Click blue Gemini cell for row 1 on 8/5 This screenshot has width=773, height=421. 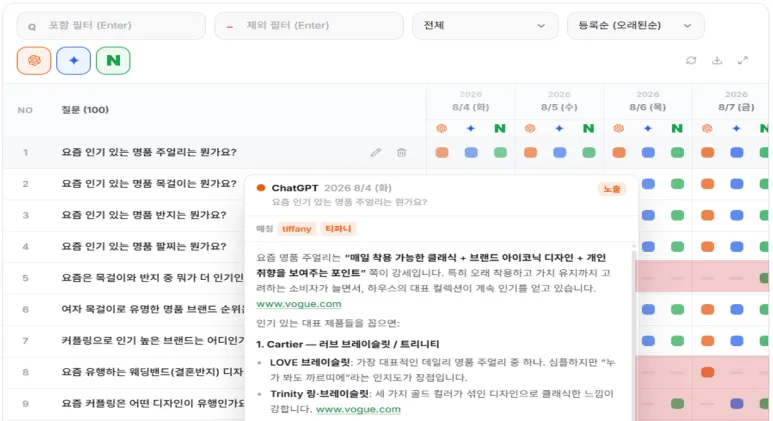[560, 152]
